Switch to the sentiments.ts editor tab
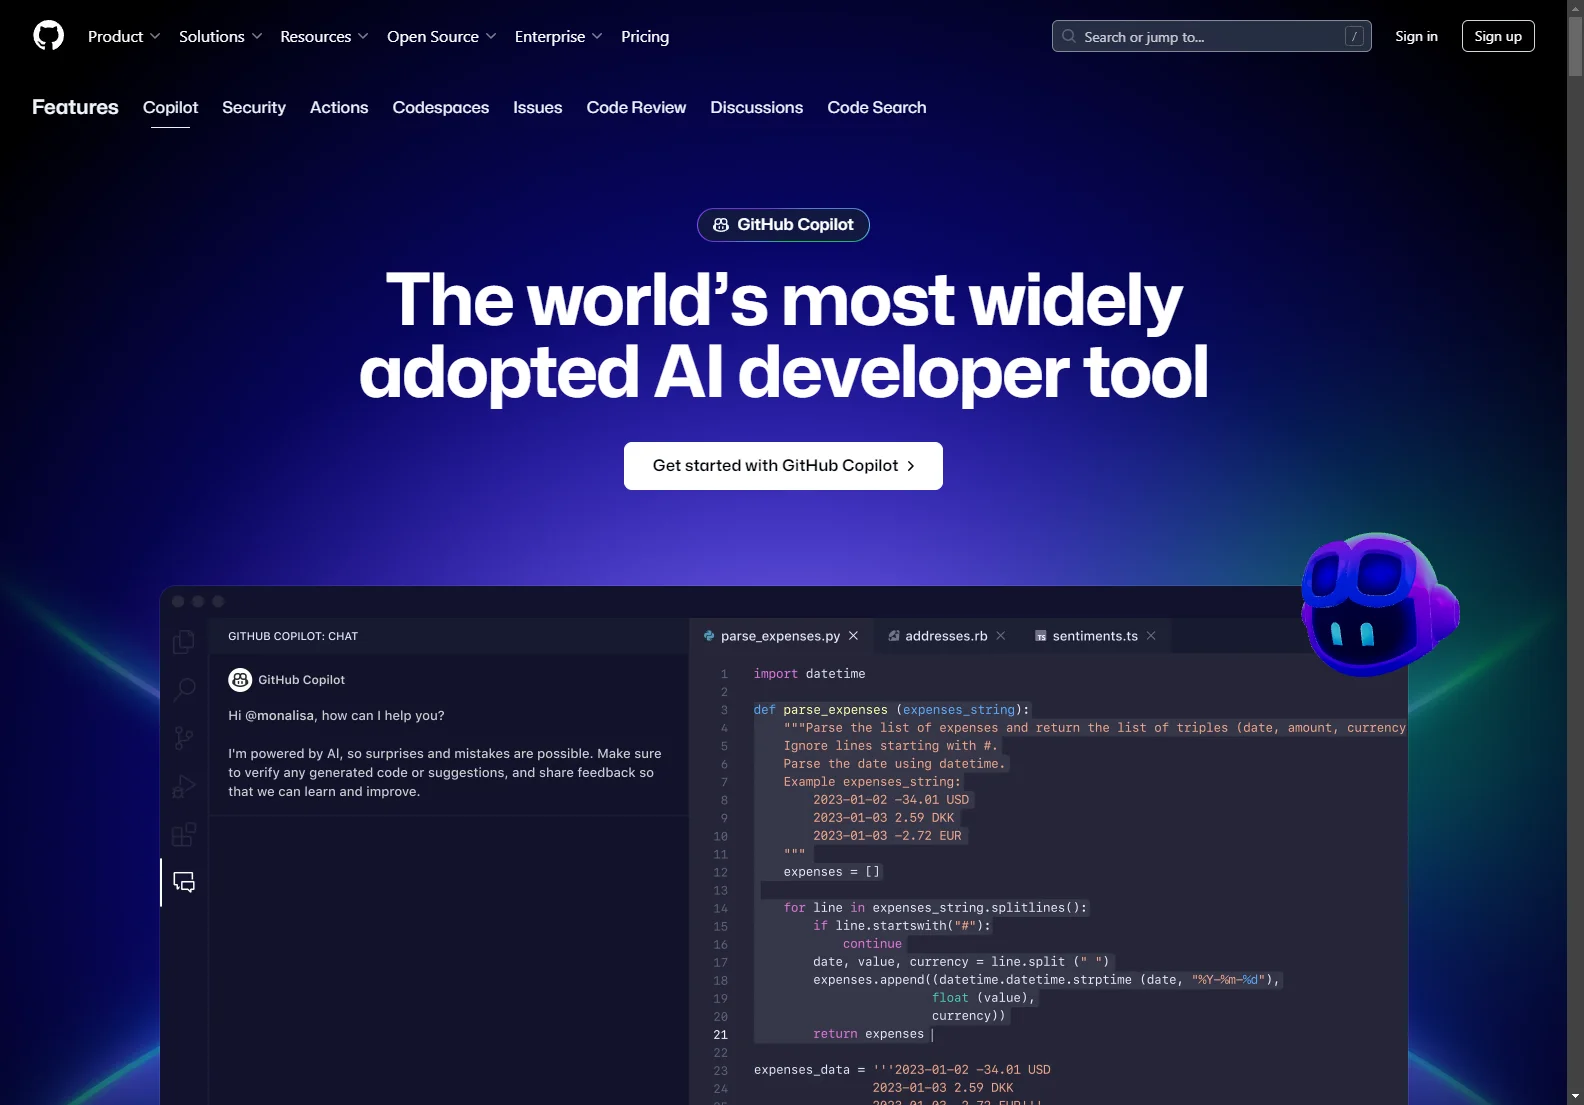The width and height of the screenshot is (1584, 1105). tap(1095, 636)
